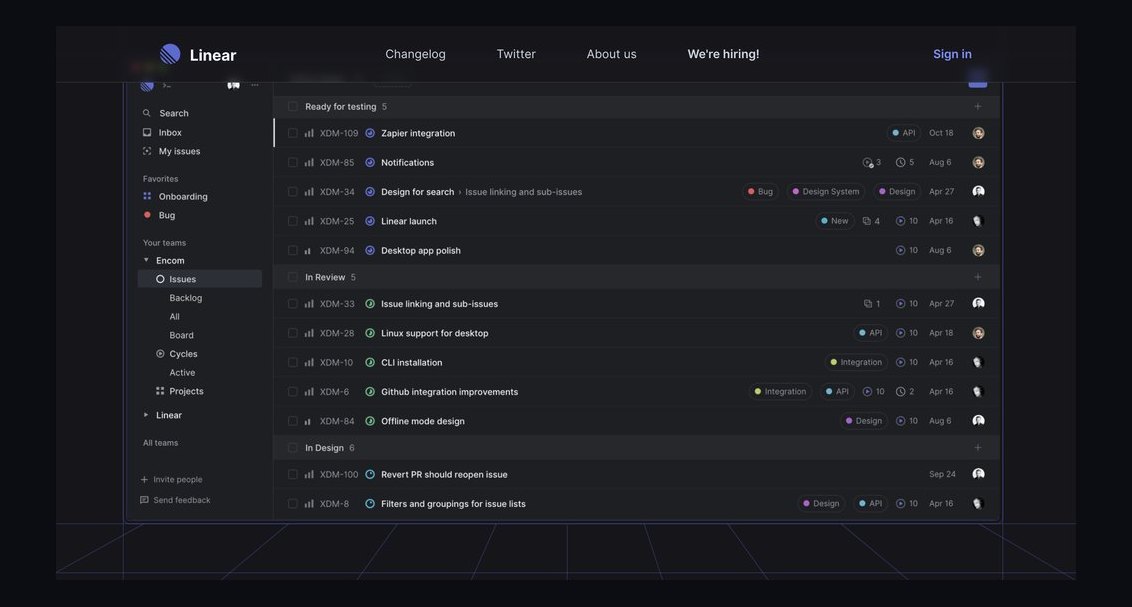1132x607 pixels.
Task: Click status icon for Notifications issue
Action: click(370, 162)
